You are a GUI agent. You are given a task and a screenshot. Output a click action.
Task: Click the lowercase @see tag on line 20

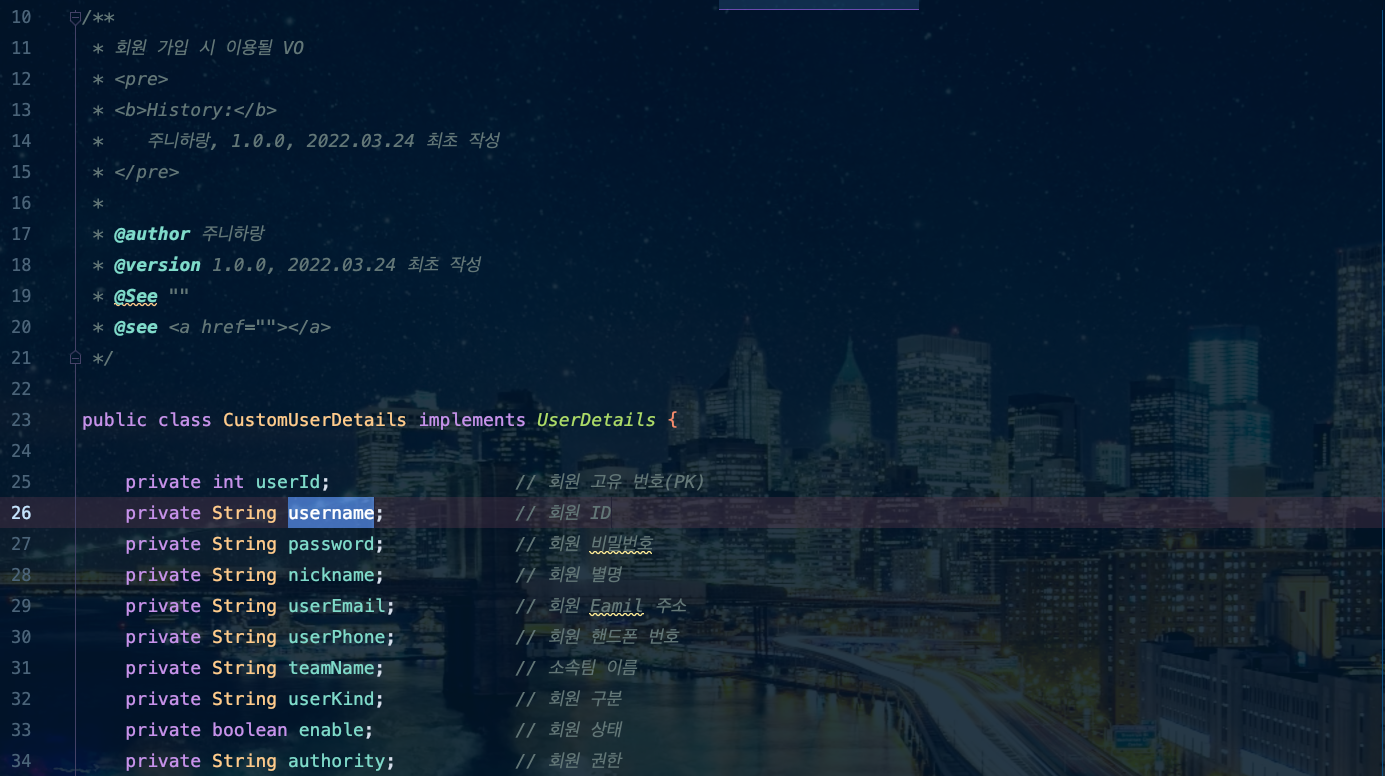point(136,327)
